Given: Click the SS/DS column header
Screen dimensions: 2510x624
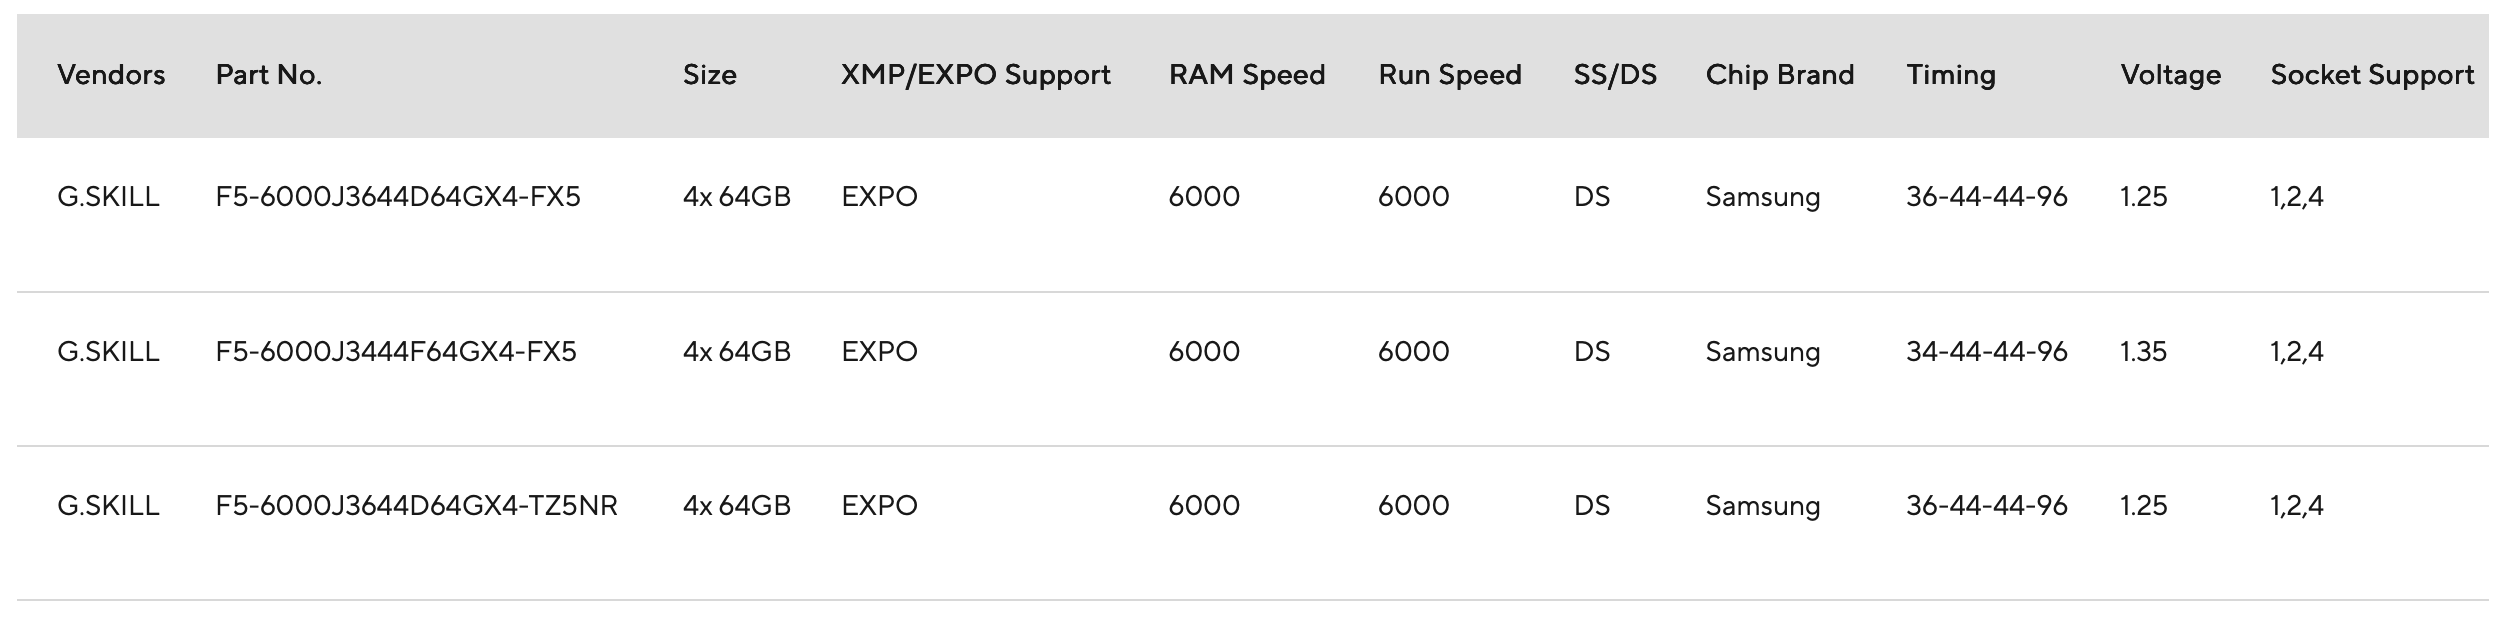Looking at the screenshot, I should pos(1614,75).
